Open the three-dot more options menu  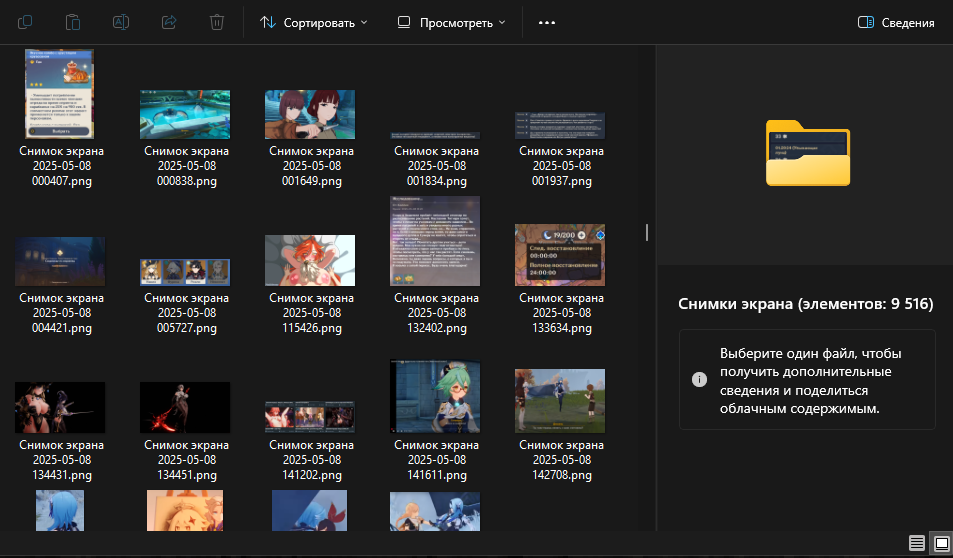pos(547,22)
